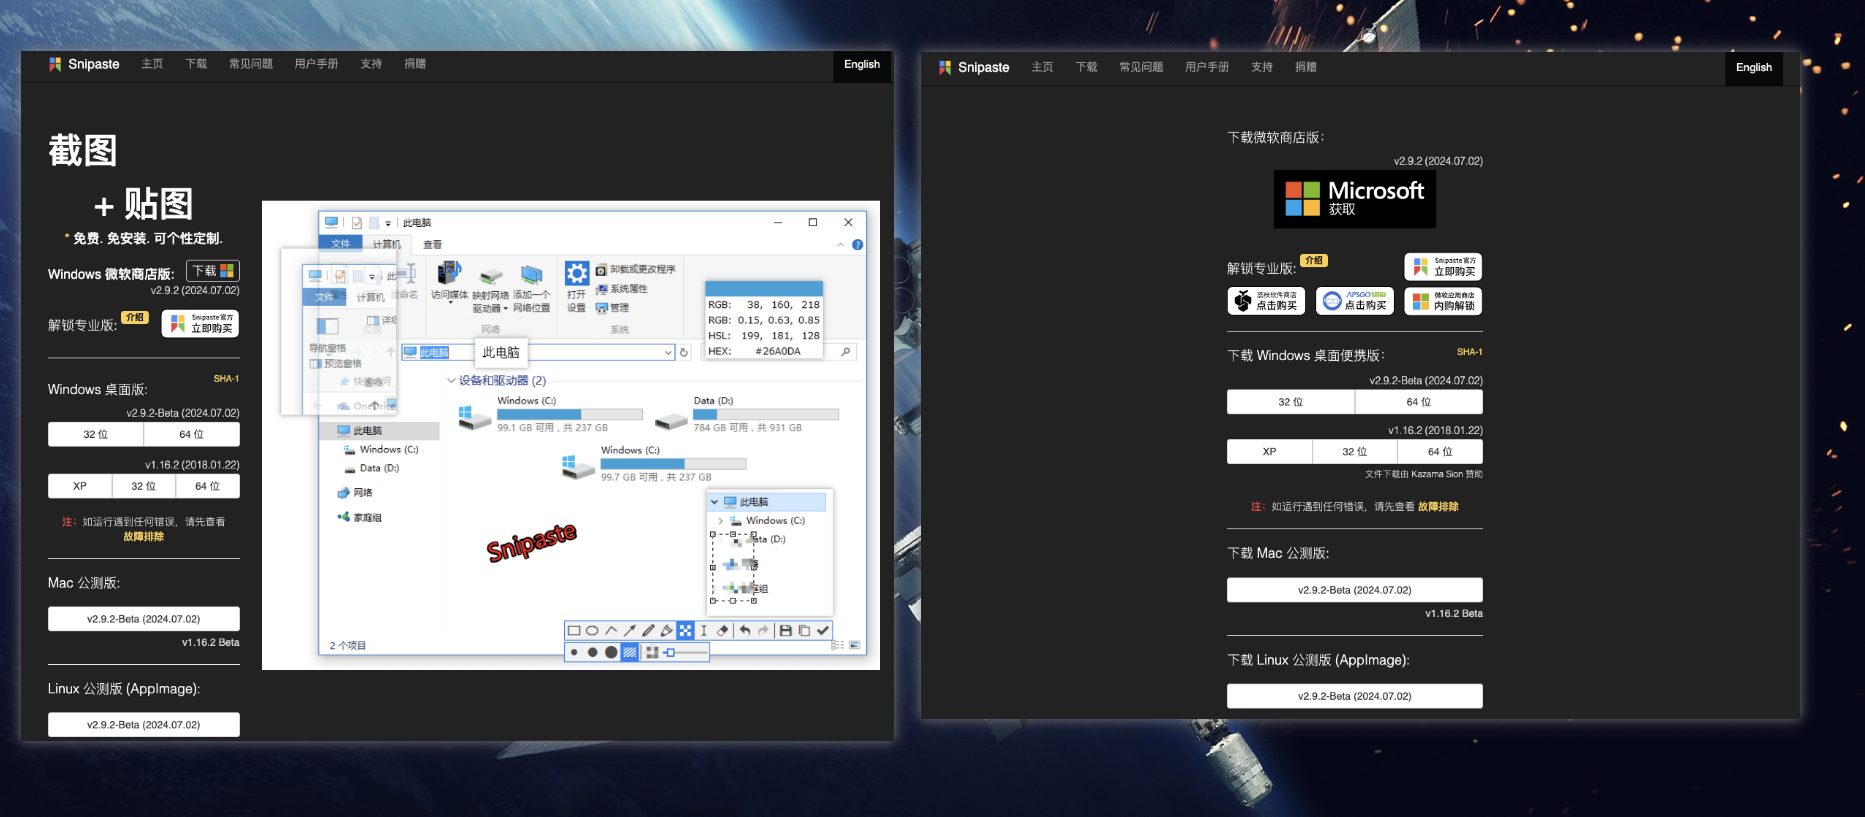
Task: Click the green checkmark finish icon
Action: tap(823, 631)
